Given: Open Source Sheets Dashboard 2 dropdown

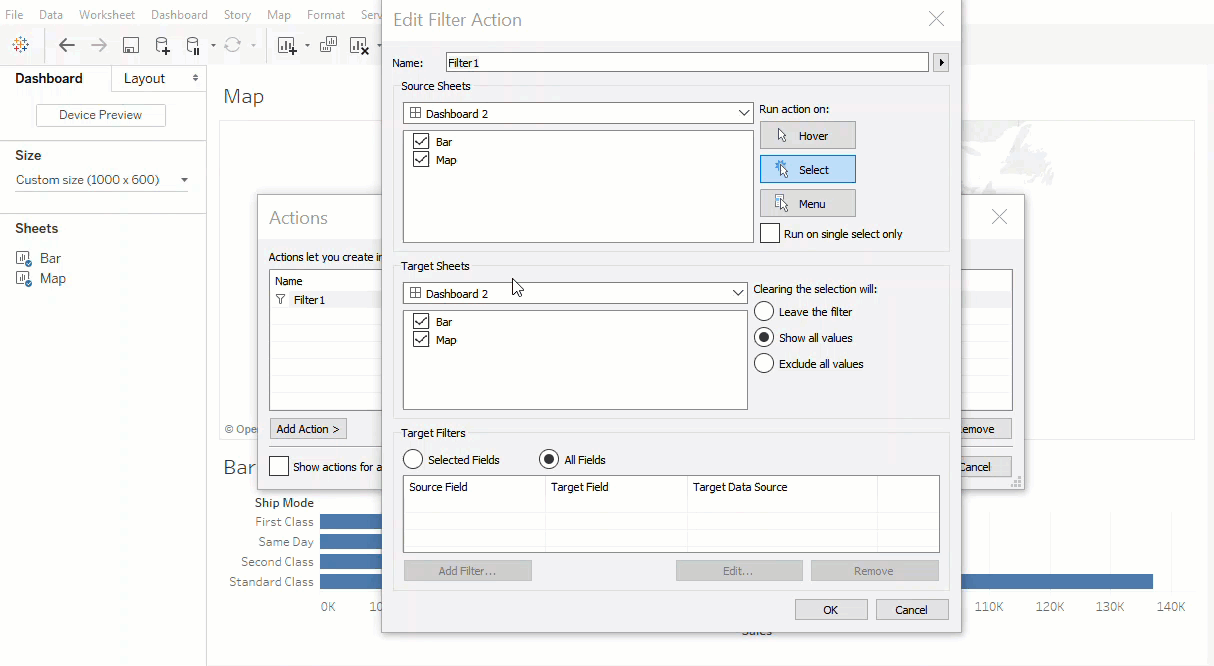Looking at the screenshot, I should click(x=578, y=114).
